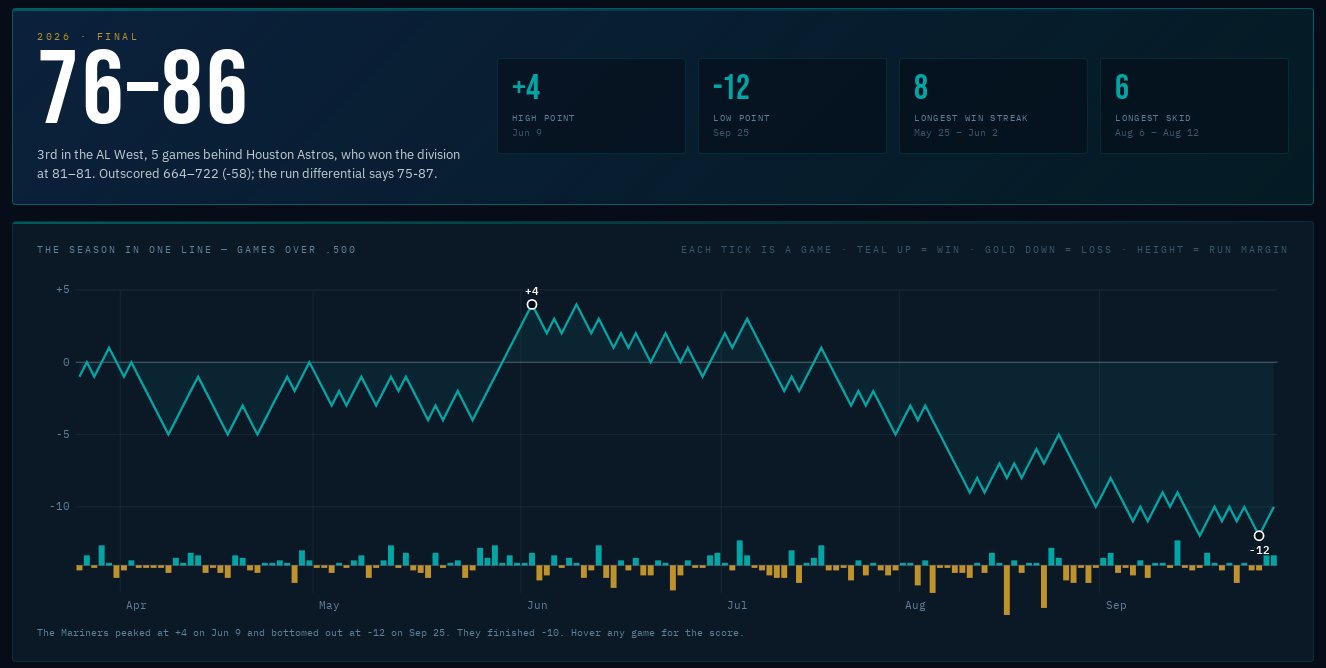Select the "2026 · FINAL" label
1326x668 pixels.
pos(88,37)
